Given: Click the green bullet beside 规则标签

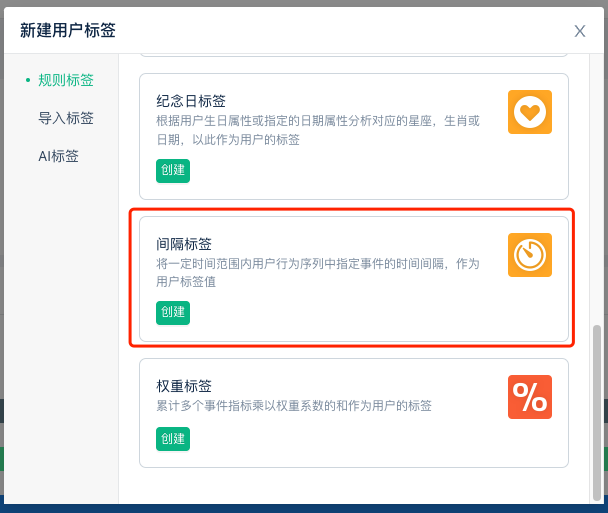Looking at the screenshot, I should 28,80.
